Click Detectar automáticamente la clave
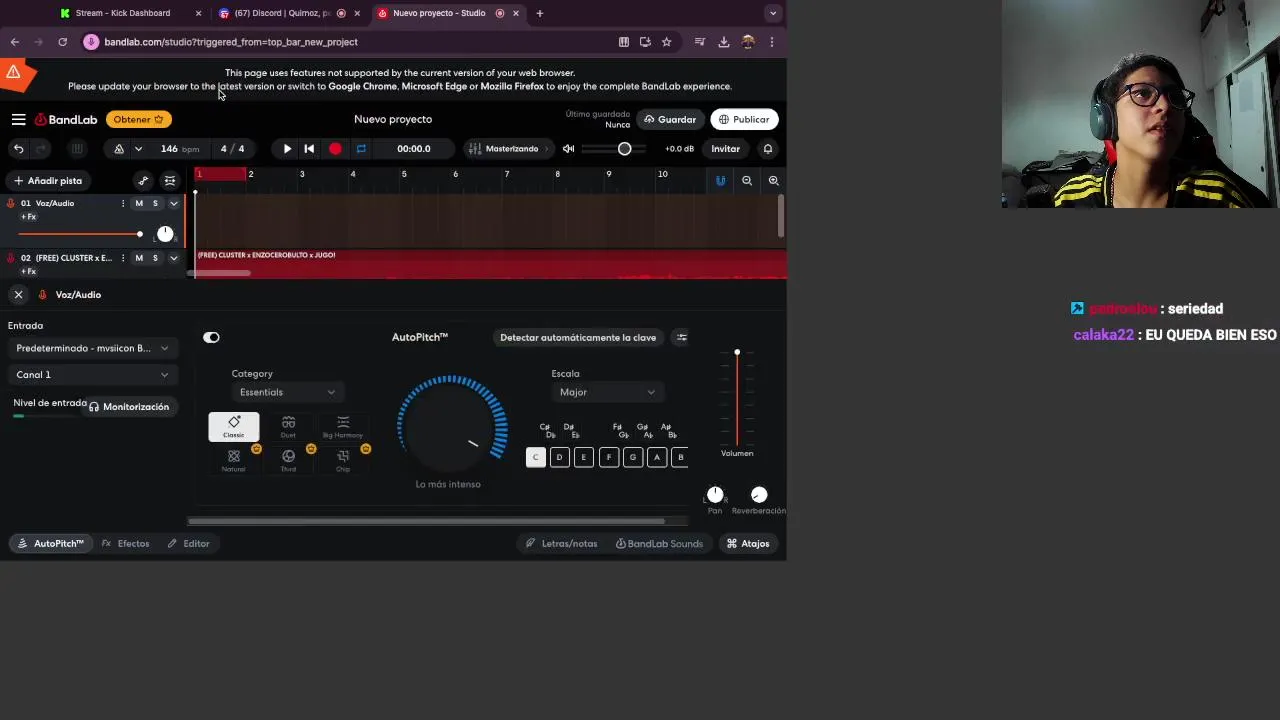The width and height of the screenshot is (1280, 720). pyautogui.click(x=578, y=338)
